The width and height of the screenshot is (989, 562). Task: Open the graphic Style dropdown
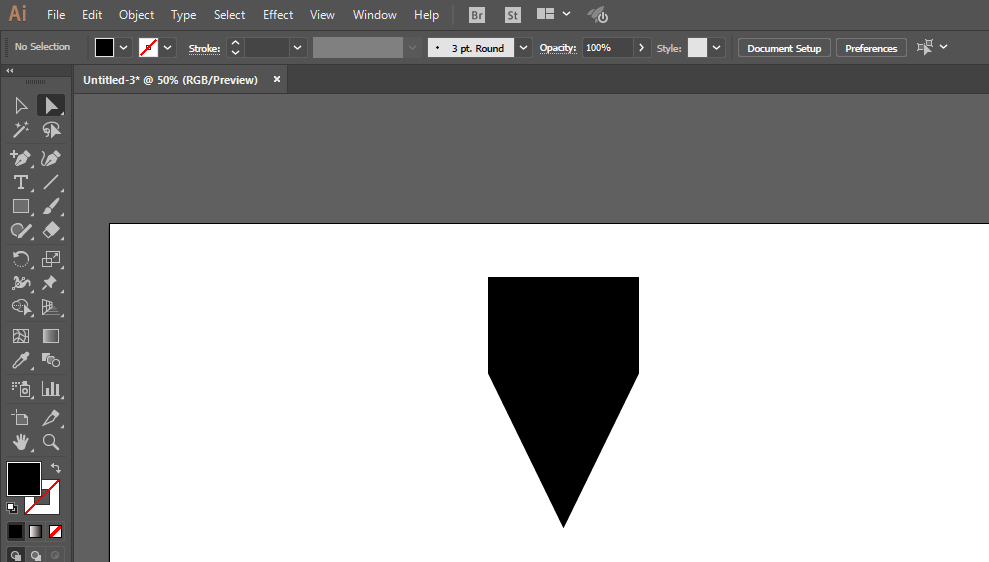(717, 48)
